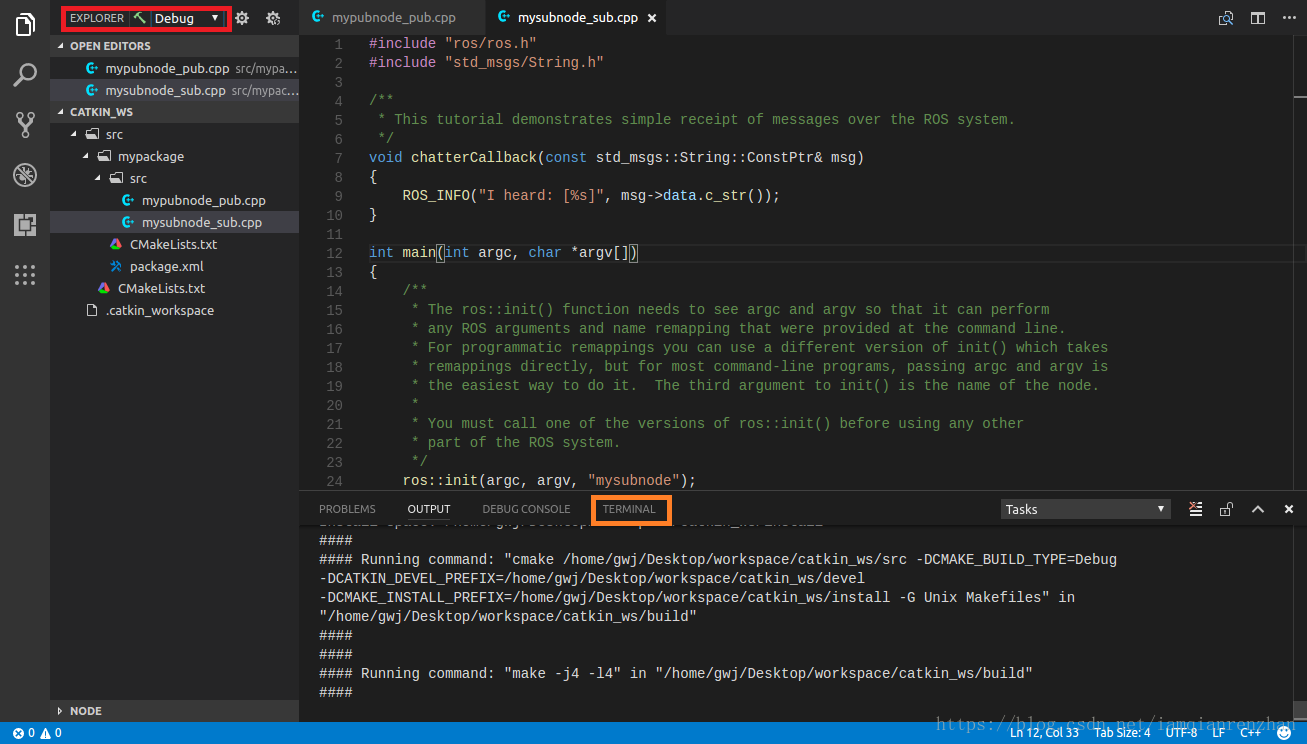Open the Extensions view

click(25, 225)
